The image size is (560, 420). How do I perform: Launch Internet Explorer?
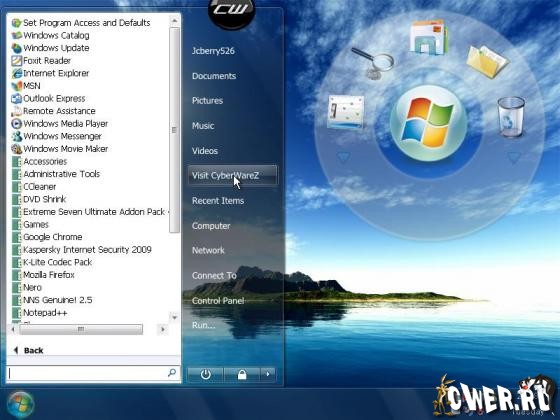click(50, 73)
